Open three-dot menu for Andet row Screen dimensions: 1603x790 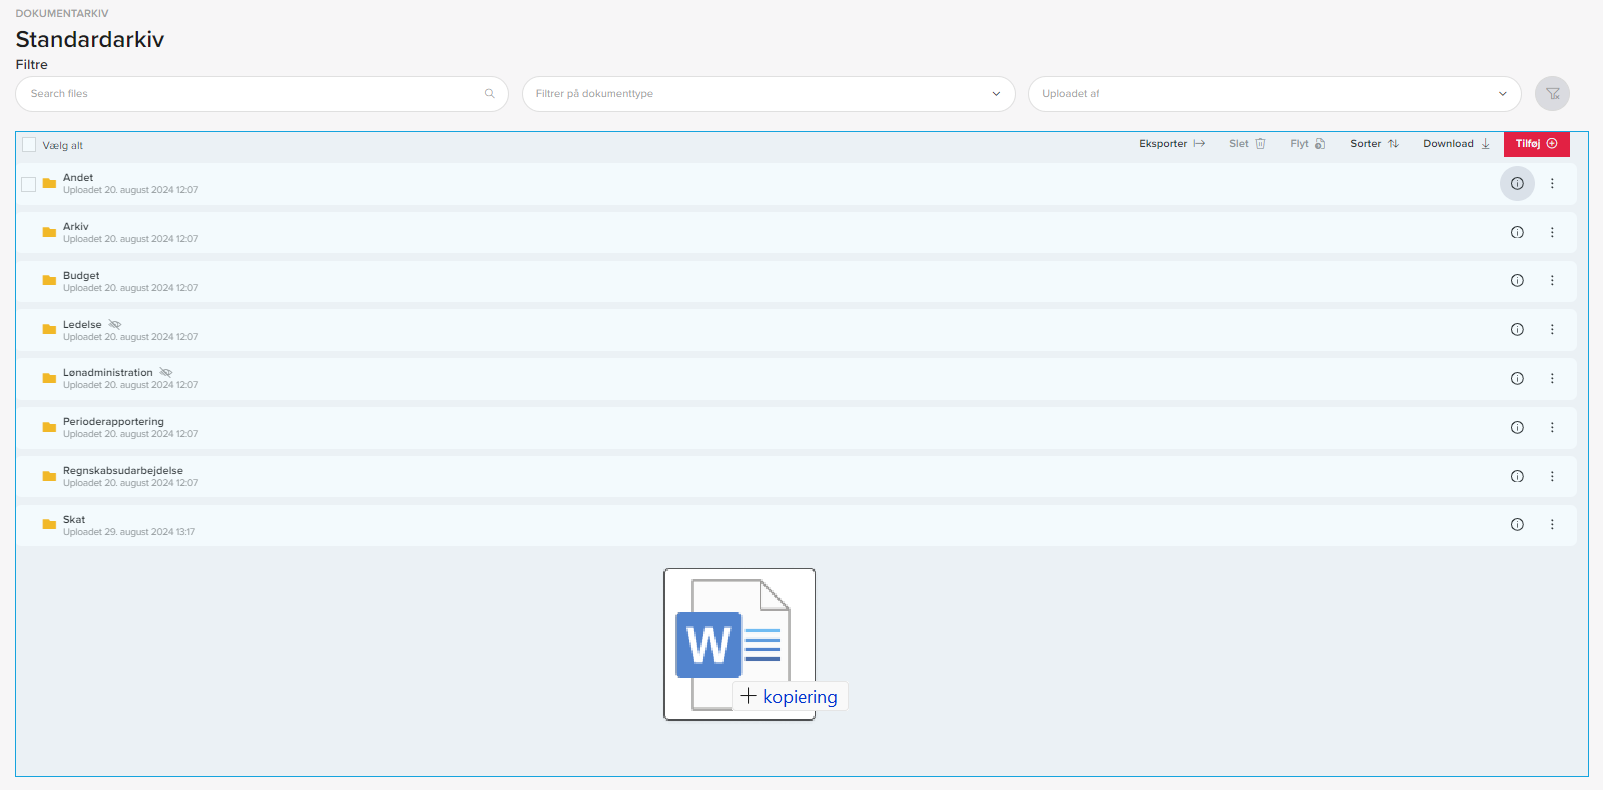point(1552,183)
